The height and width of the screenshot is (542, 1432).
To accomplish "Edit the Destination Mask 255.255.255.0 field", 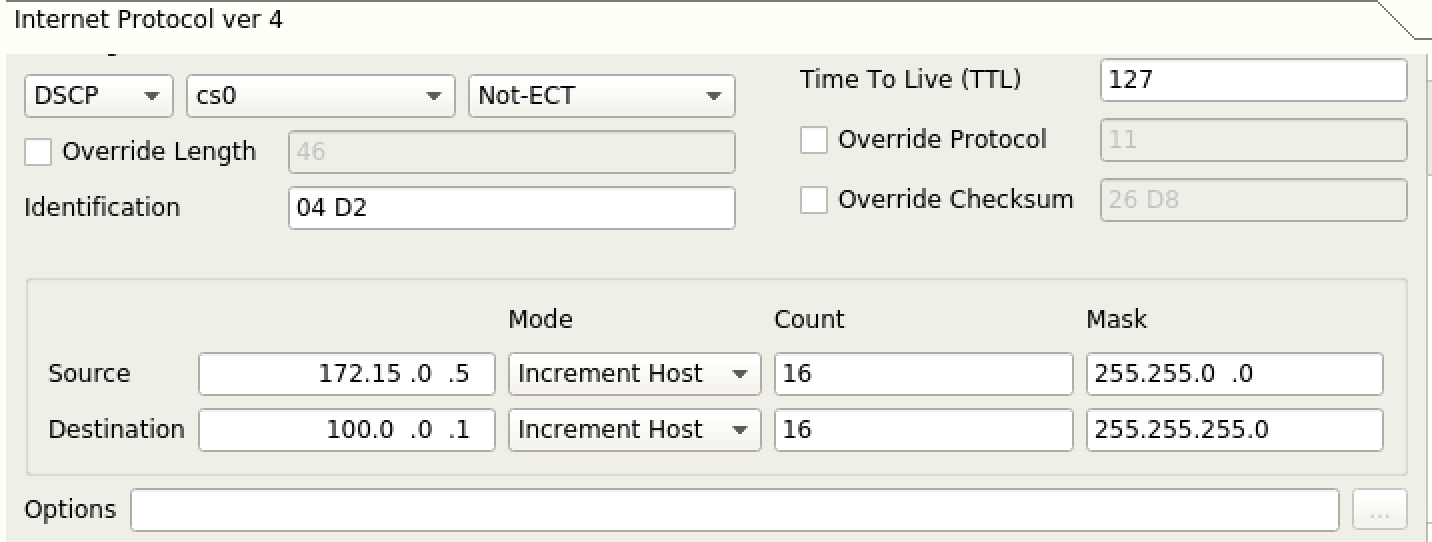I will point(1235,430).
